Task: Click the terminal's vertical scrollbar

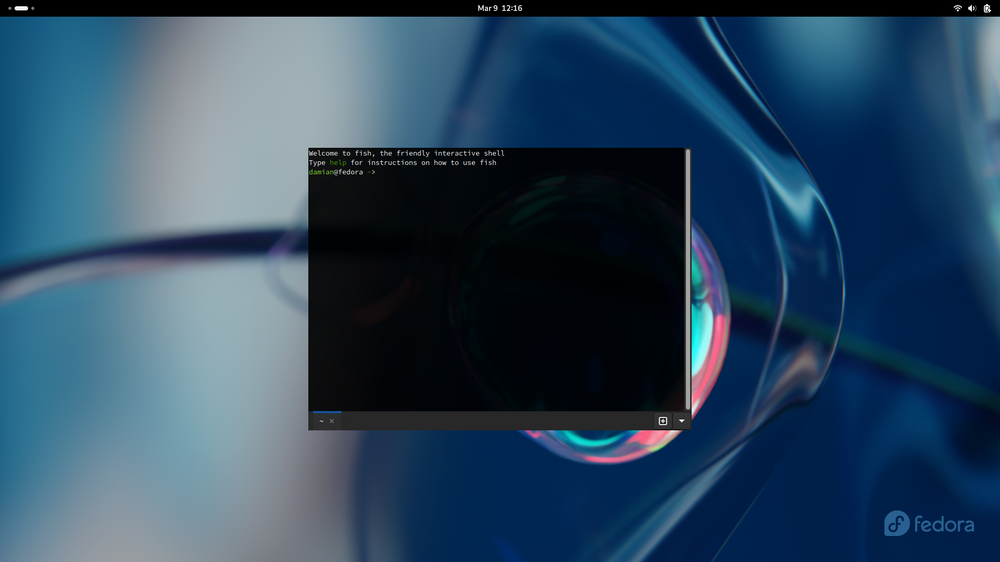Action: click(x=688, y=279)
